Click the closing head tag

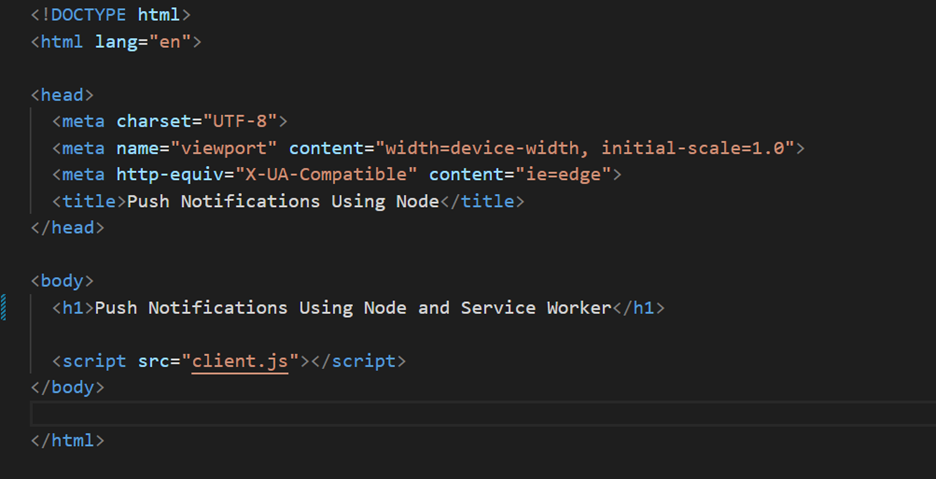[67, 228]
